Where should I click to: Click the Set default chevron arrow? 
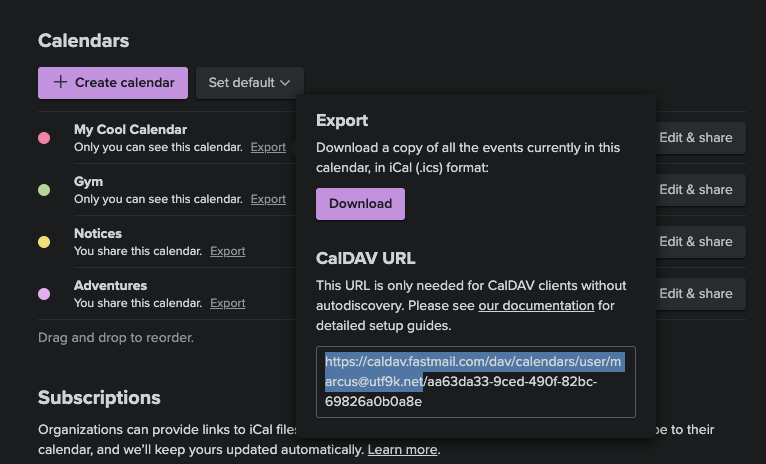pos(285,83)
